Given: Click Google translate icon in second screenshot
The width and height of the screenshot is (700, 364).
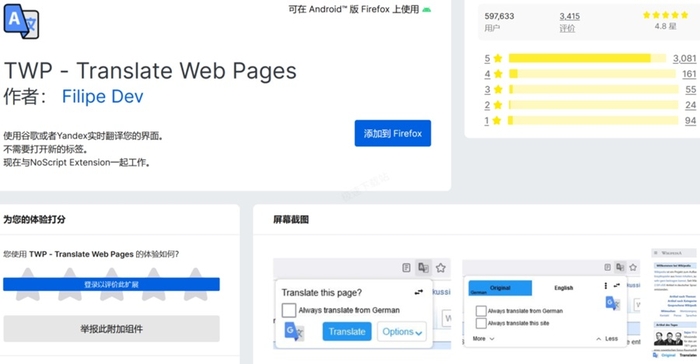Looking at the screenshot, I should [612, 303].
